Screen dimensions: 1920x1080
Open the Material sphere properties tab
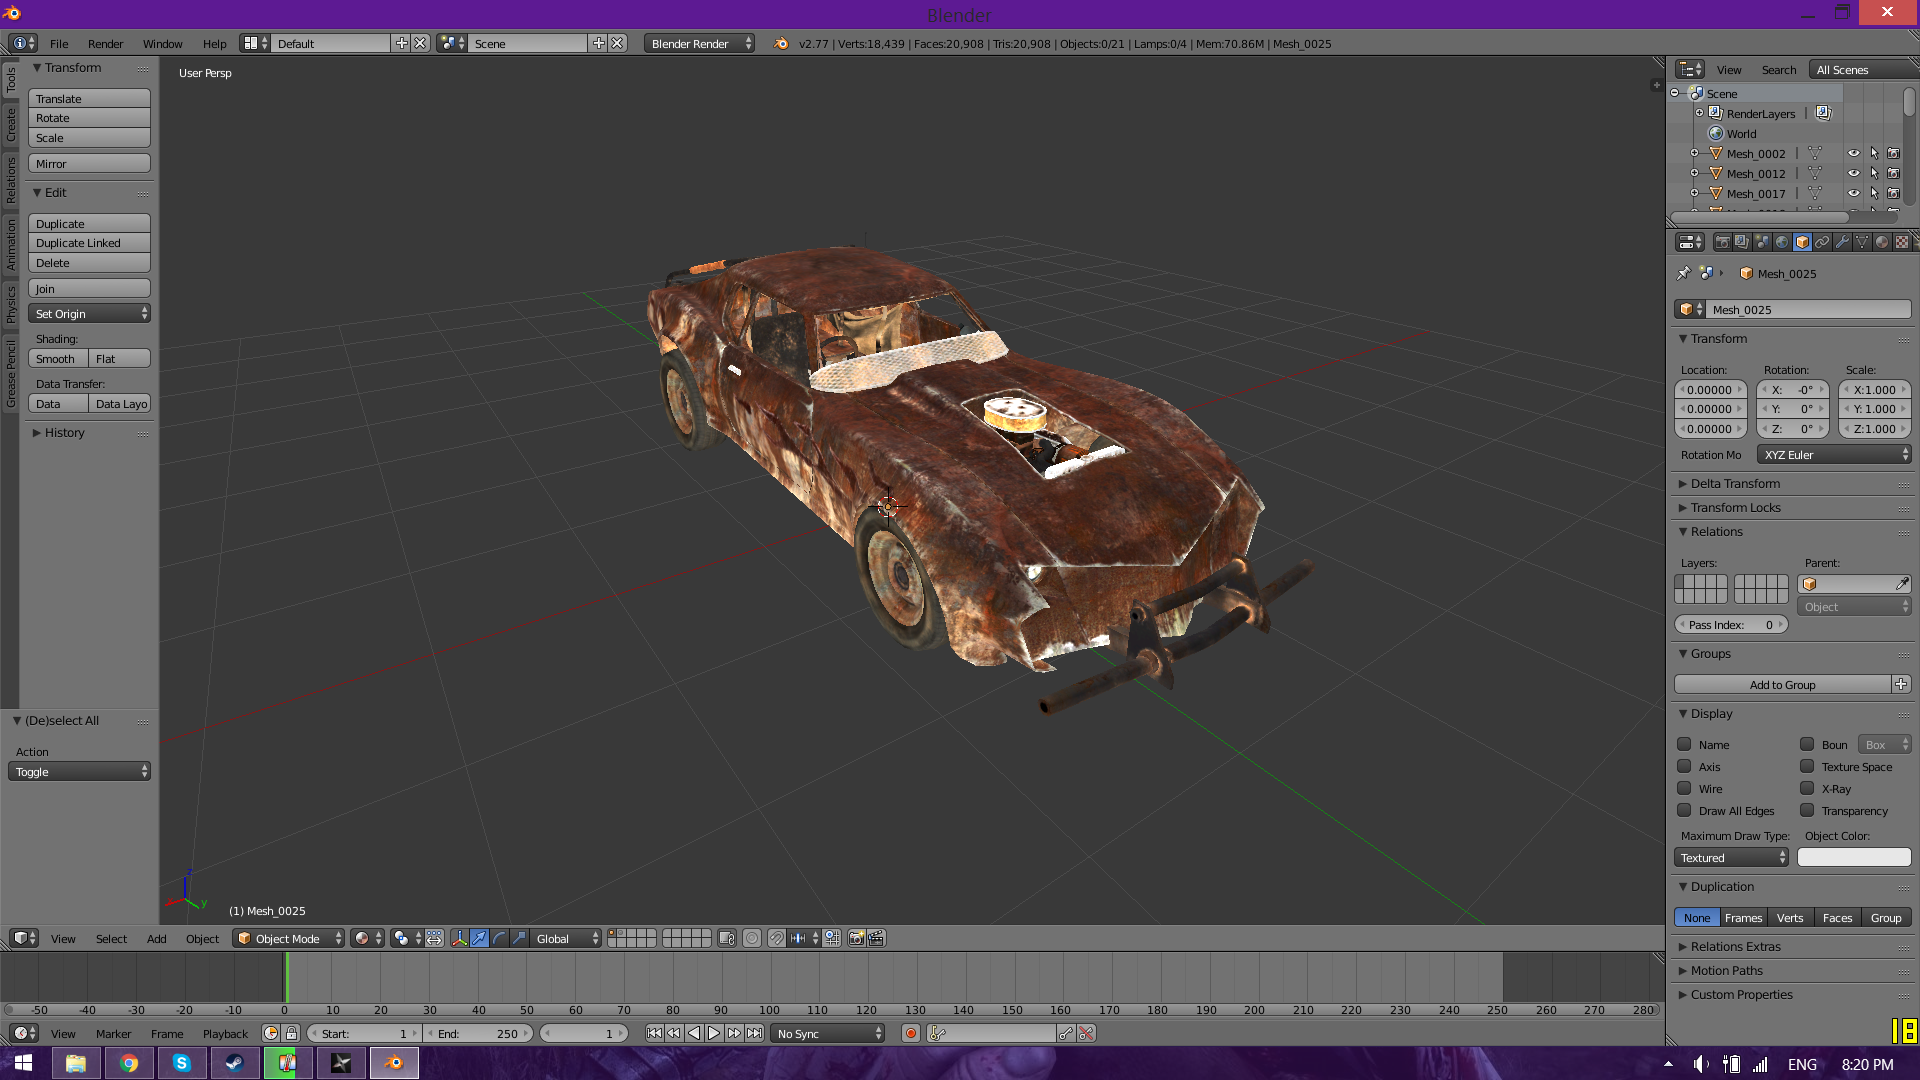(1881, 242)
